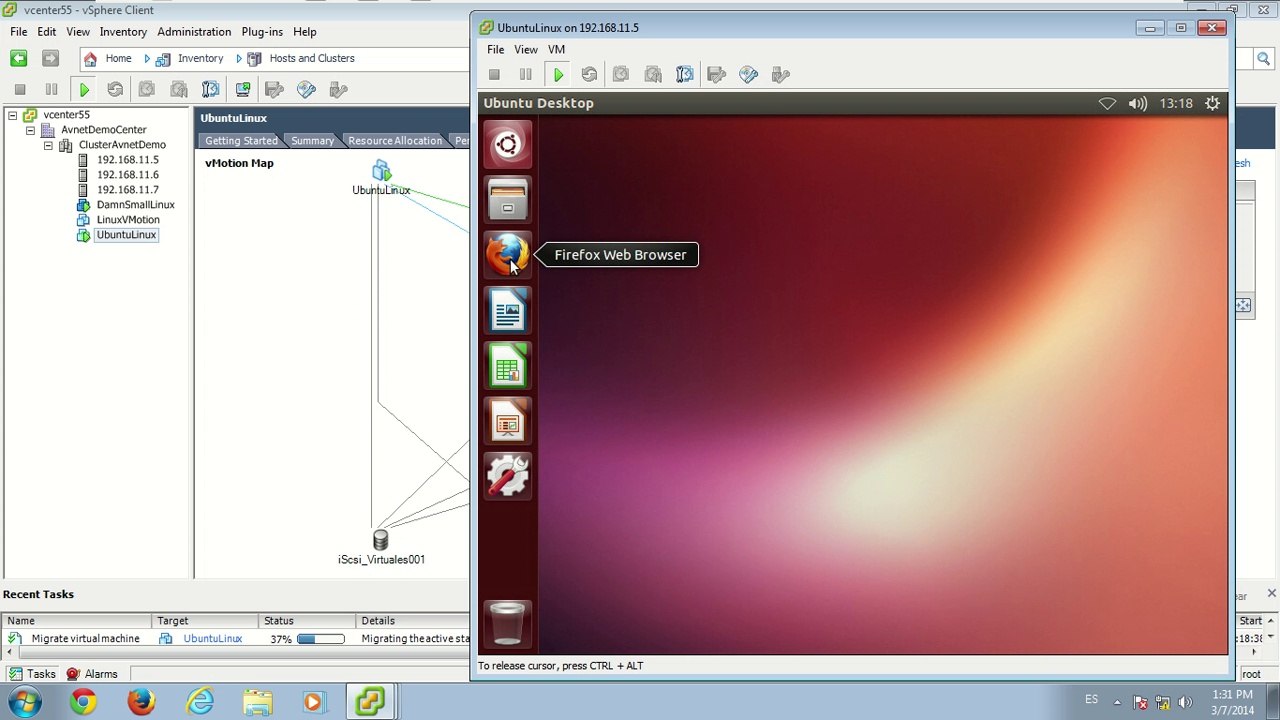The width and height of the screenshot is (1280, 720).
Task: Open UbuntuLinux target link in Recent Tasks
Action: pos(212,638)
